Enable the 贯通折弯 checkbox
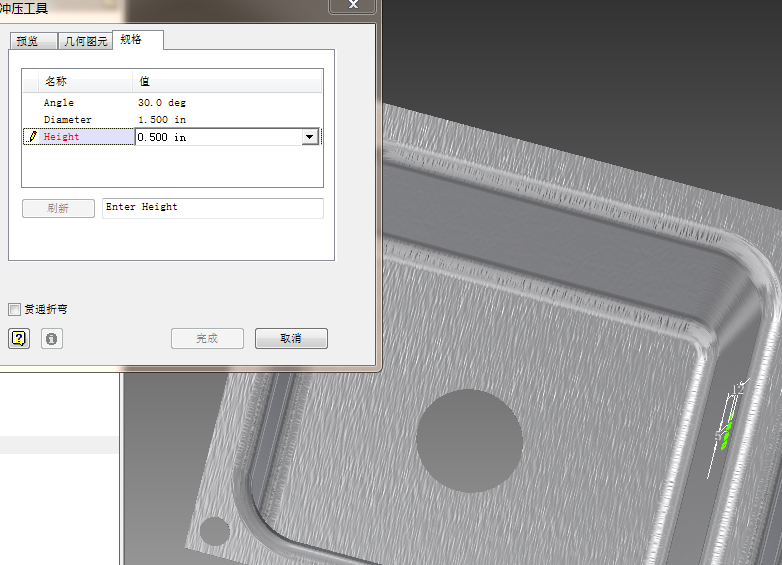The image size is (782, 565). coord(15,310)
